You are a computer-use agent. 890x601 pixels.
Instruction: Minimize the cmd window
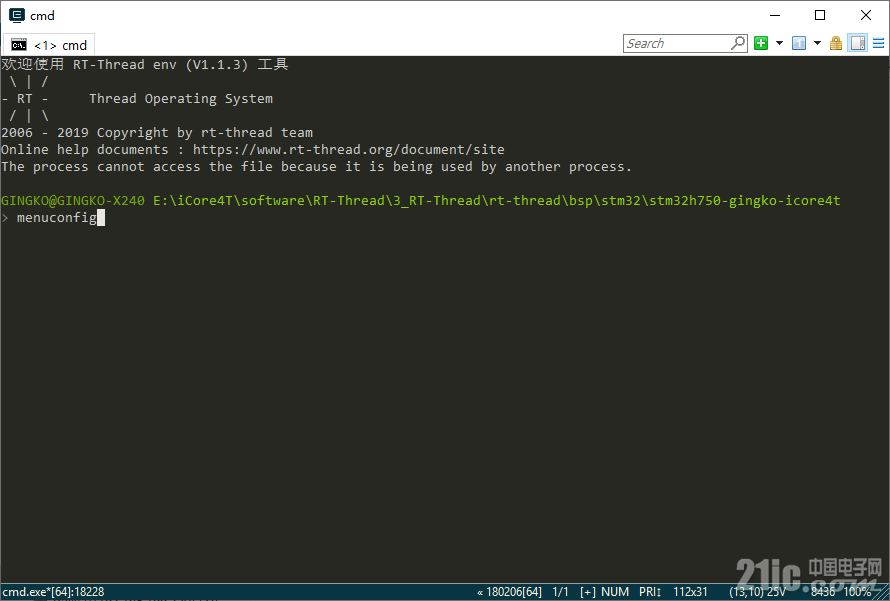tap(775, 15)
